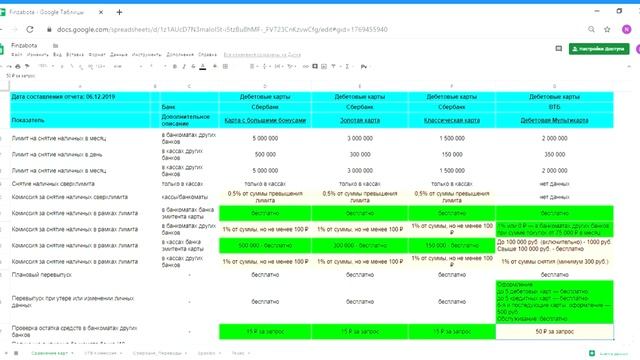Select column D header
Image resolution: width=640 pixels, height=360 pixels.
(265, 86)
